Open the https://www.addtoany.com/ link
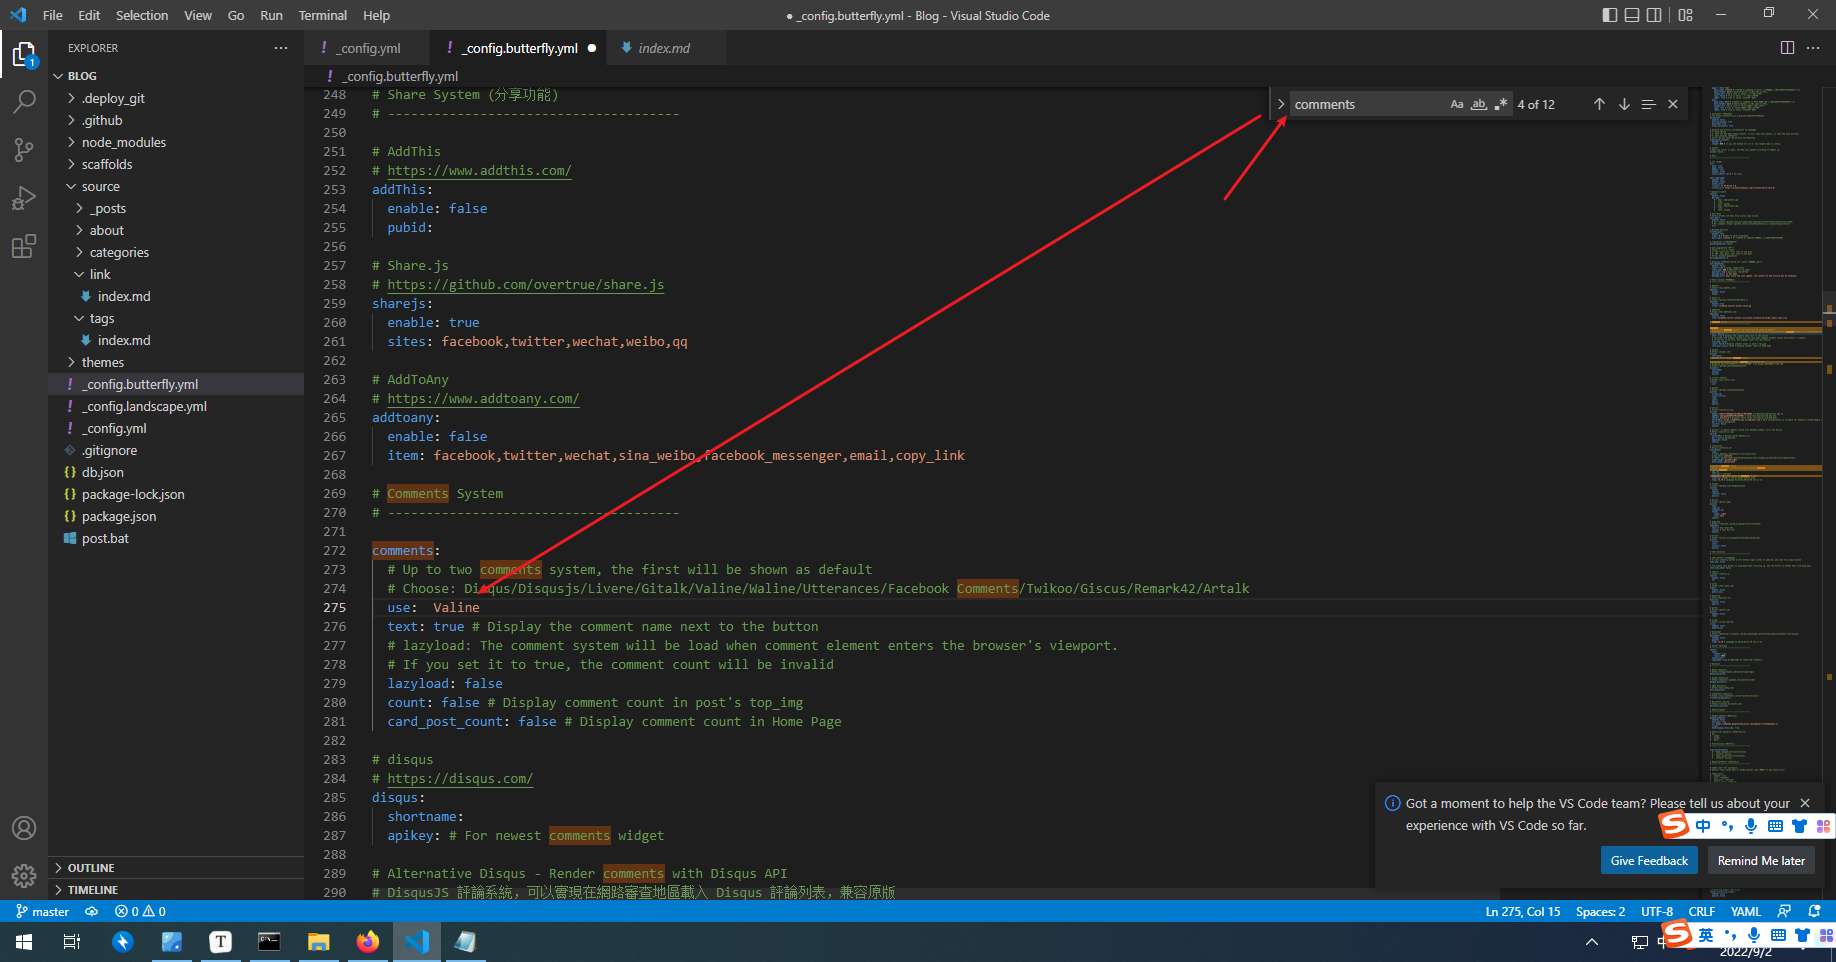1836x962 pixels. point(483,399)
